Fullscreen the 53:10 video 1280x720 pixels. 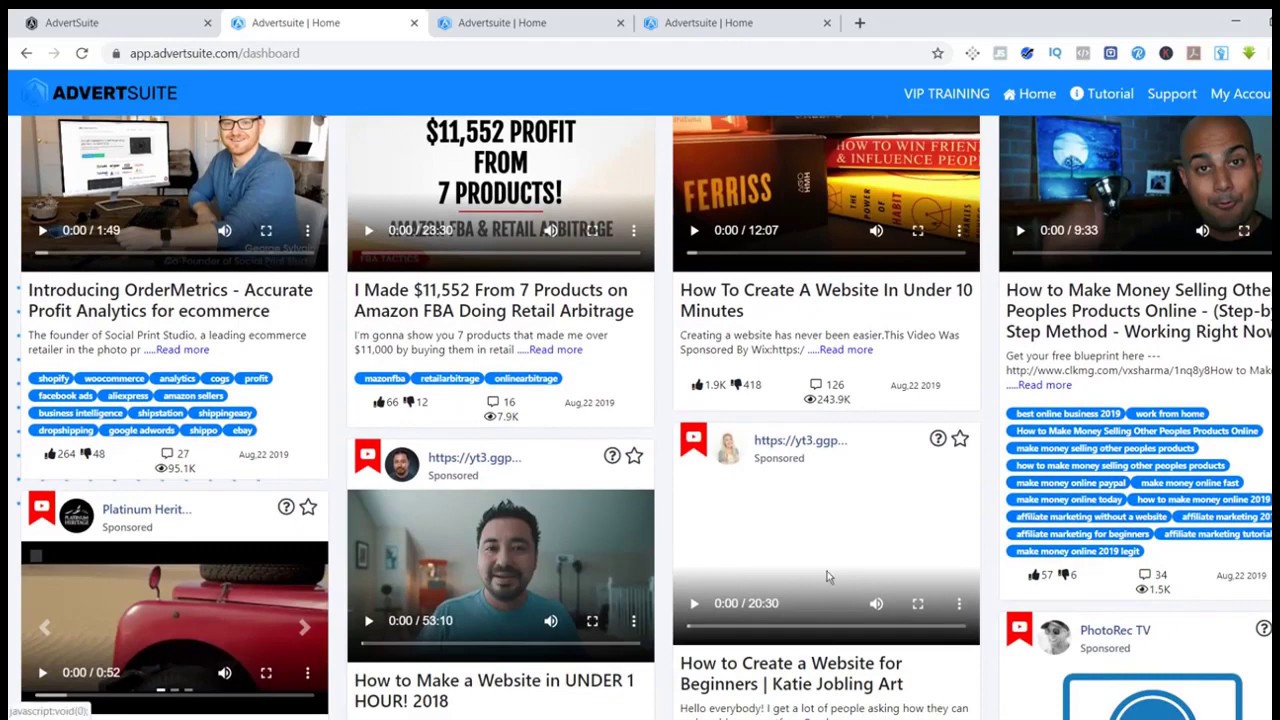point(592,621)
